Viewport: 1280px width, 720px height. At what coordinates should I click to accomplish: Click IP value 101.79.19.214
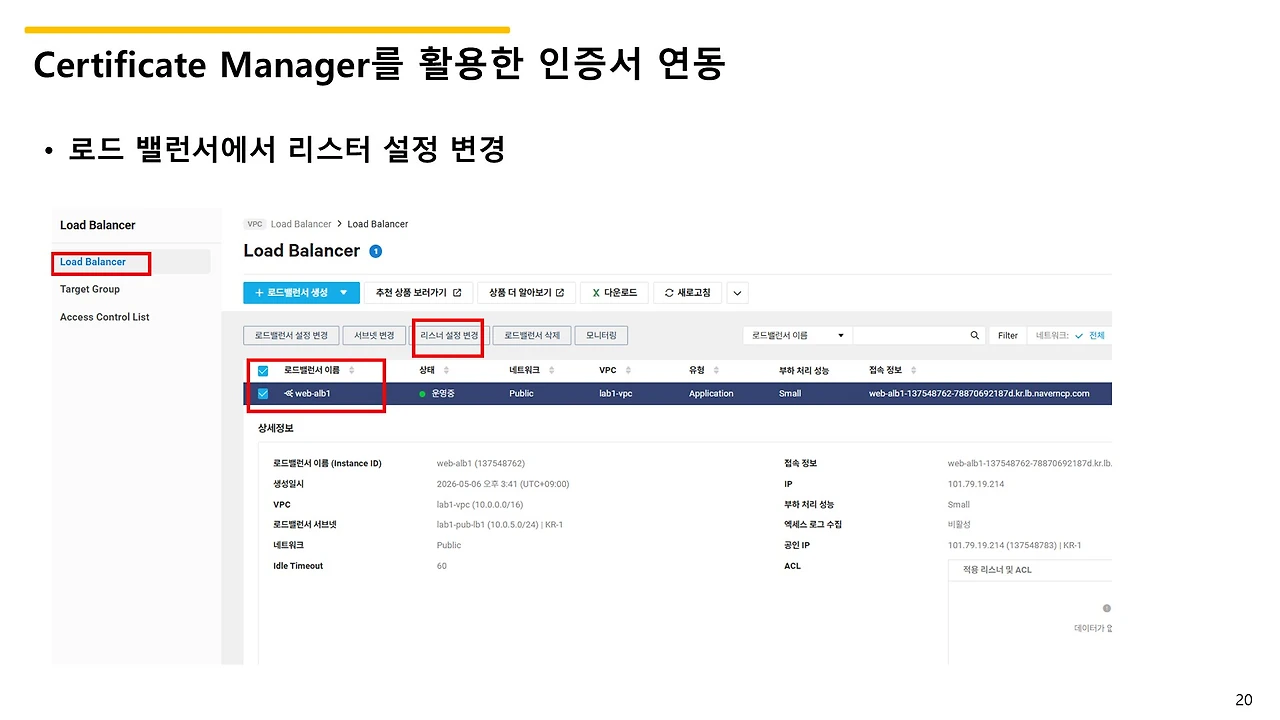point(976,484)
